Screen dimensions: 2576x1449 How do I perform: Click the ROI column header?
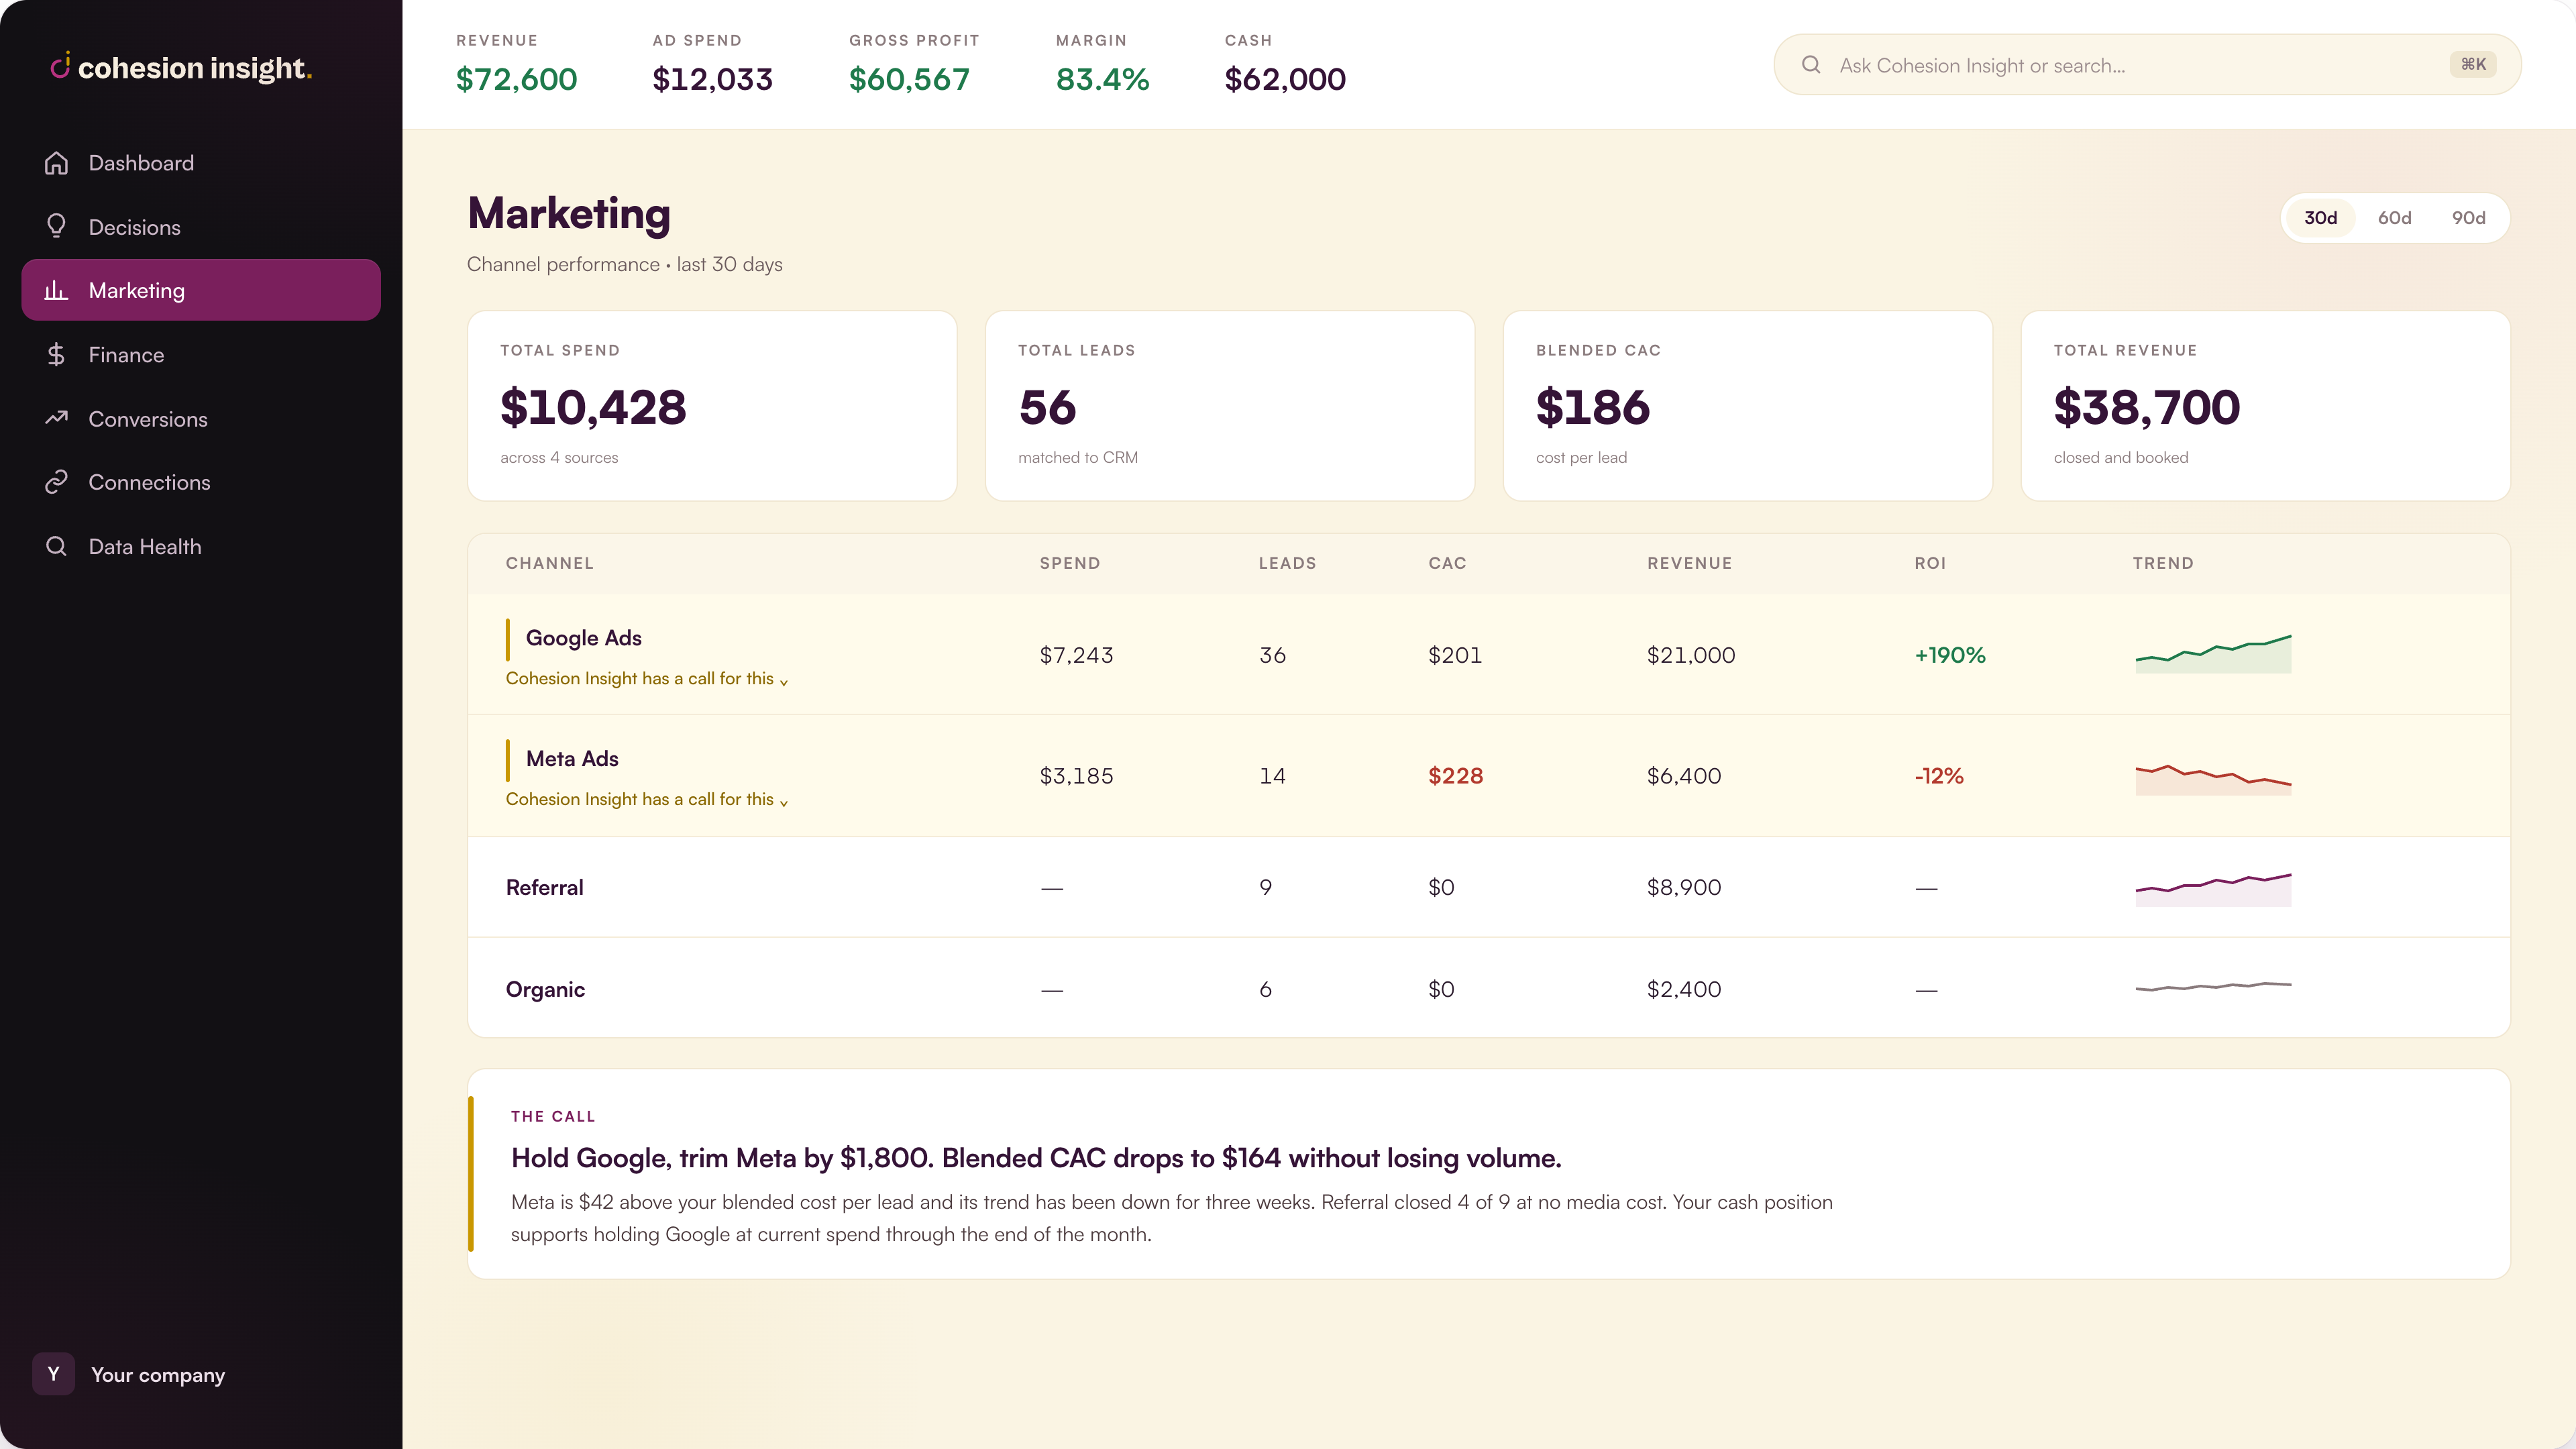(1930, 563)
